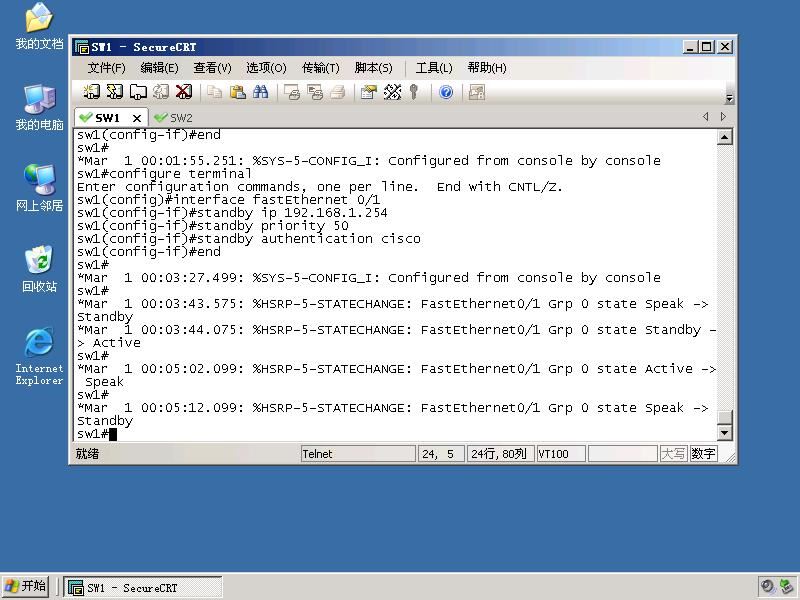Click the 大写 caps lock indicator
800x600 pixels.
pos(673,454)
